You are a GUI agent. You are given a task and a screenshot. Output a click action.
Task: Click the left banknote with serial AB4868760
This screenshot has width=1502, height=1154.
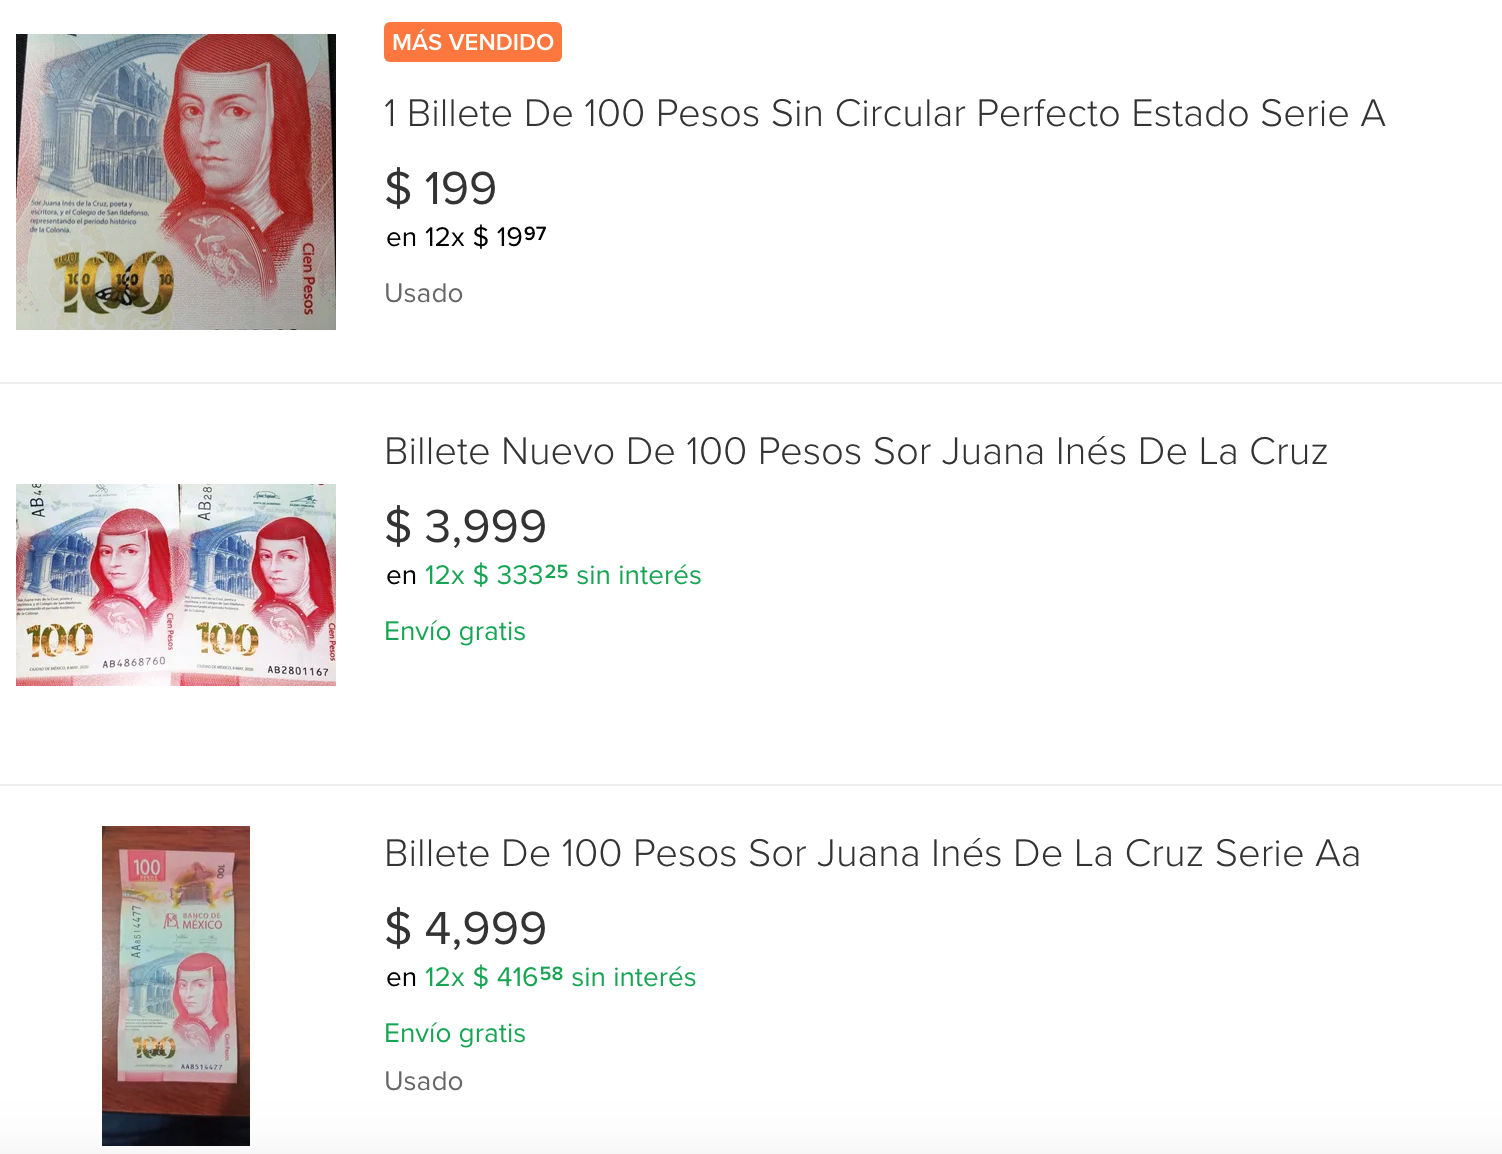click(96, 585)
